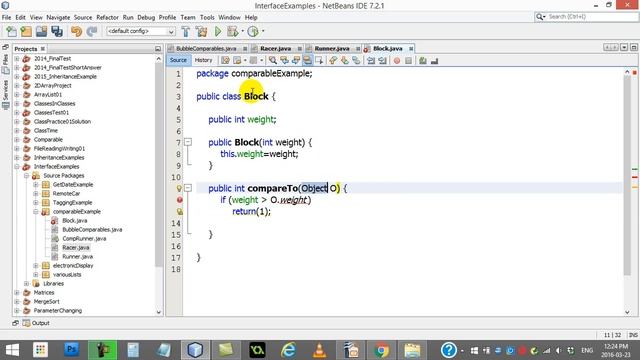The image size is (640, 360).
Task: Click the Find Selection magnifier icon in the editor toolbar
Action: click(273, 60)
